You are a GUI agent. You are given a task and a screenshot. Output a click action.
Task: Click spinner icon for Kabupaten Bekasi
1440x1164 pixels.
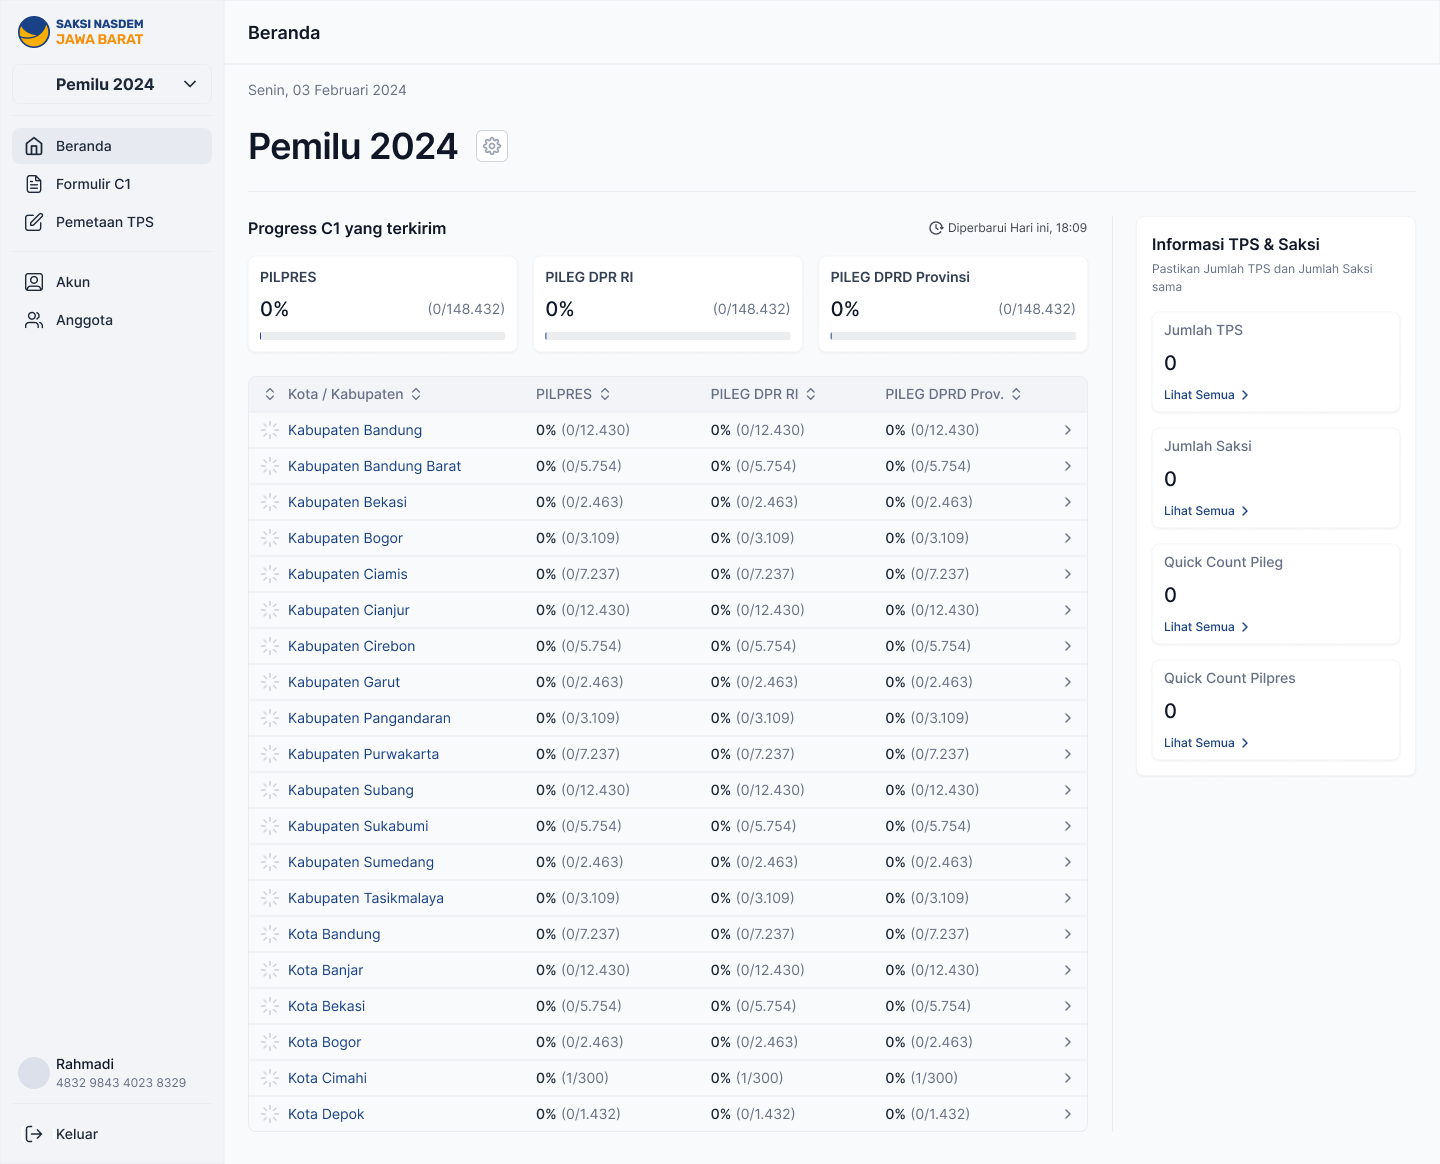[270, 502]
